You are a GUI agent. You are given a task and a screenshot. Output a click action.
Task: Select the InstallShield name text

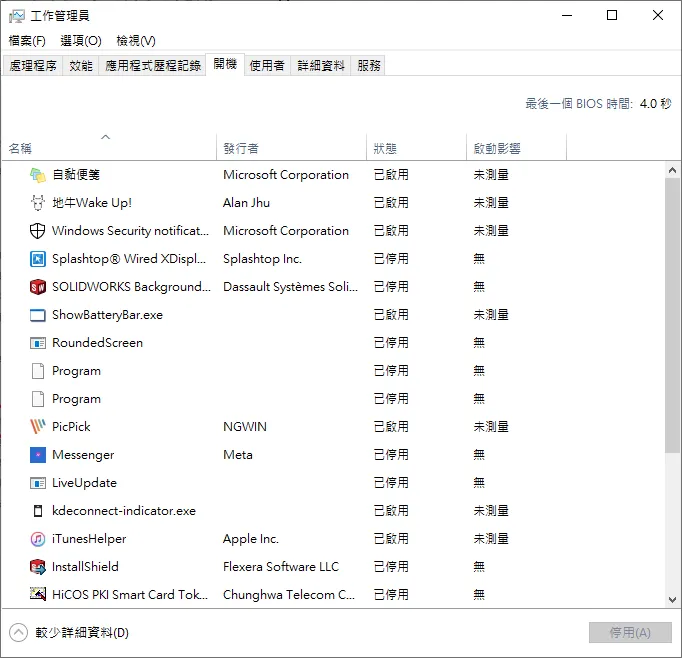click(x=85, y=567)
